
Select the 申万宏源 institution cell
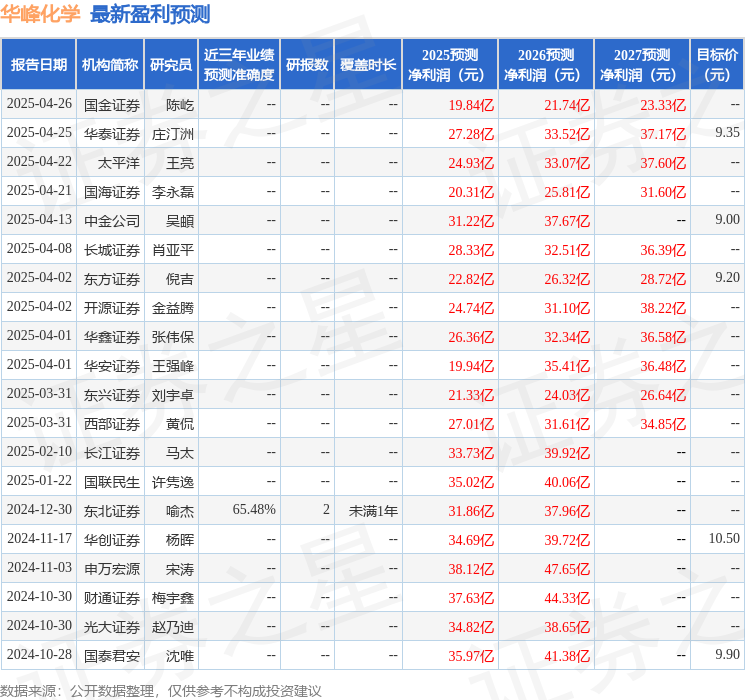tap(112, 569)
